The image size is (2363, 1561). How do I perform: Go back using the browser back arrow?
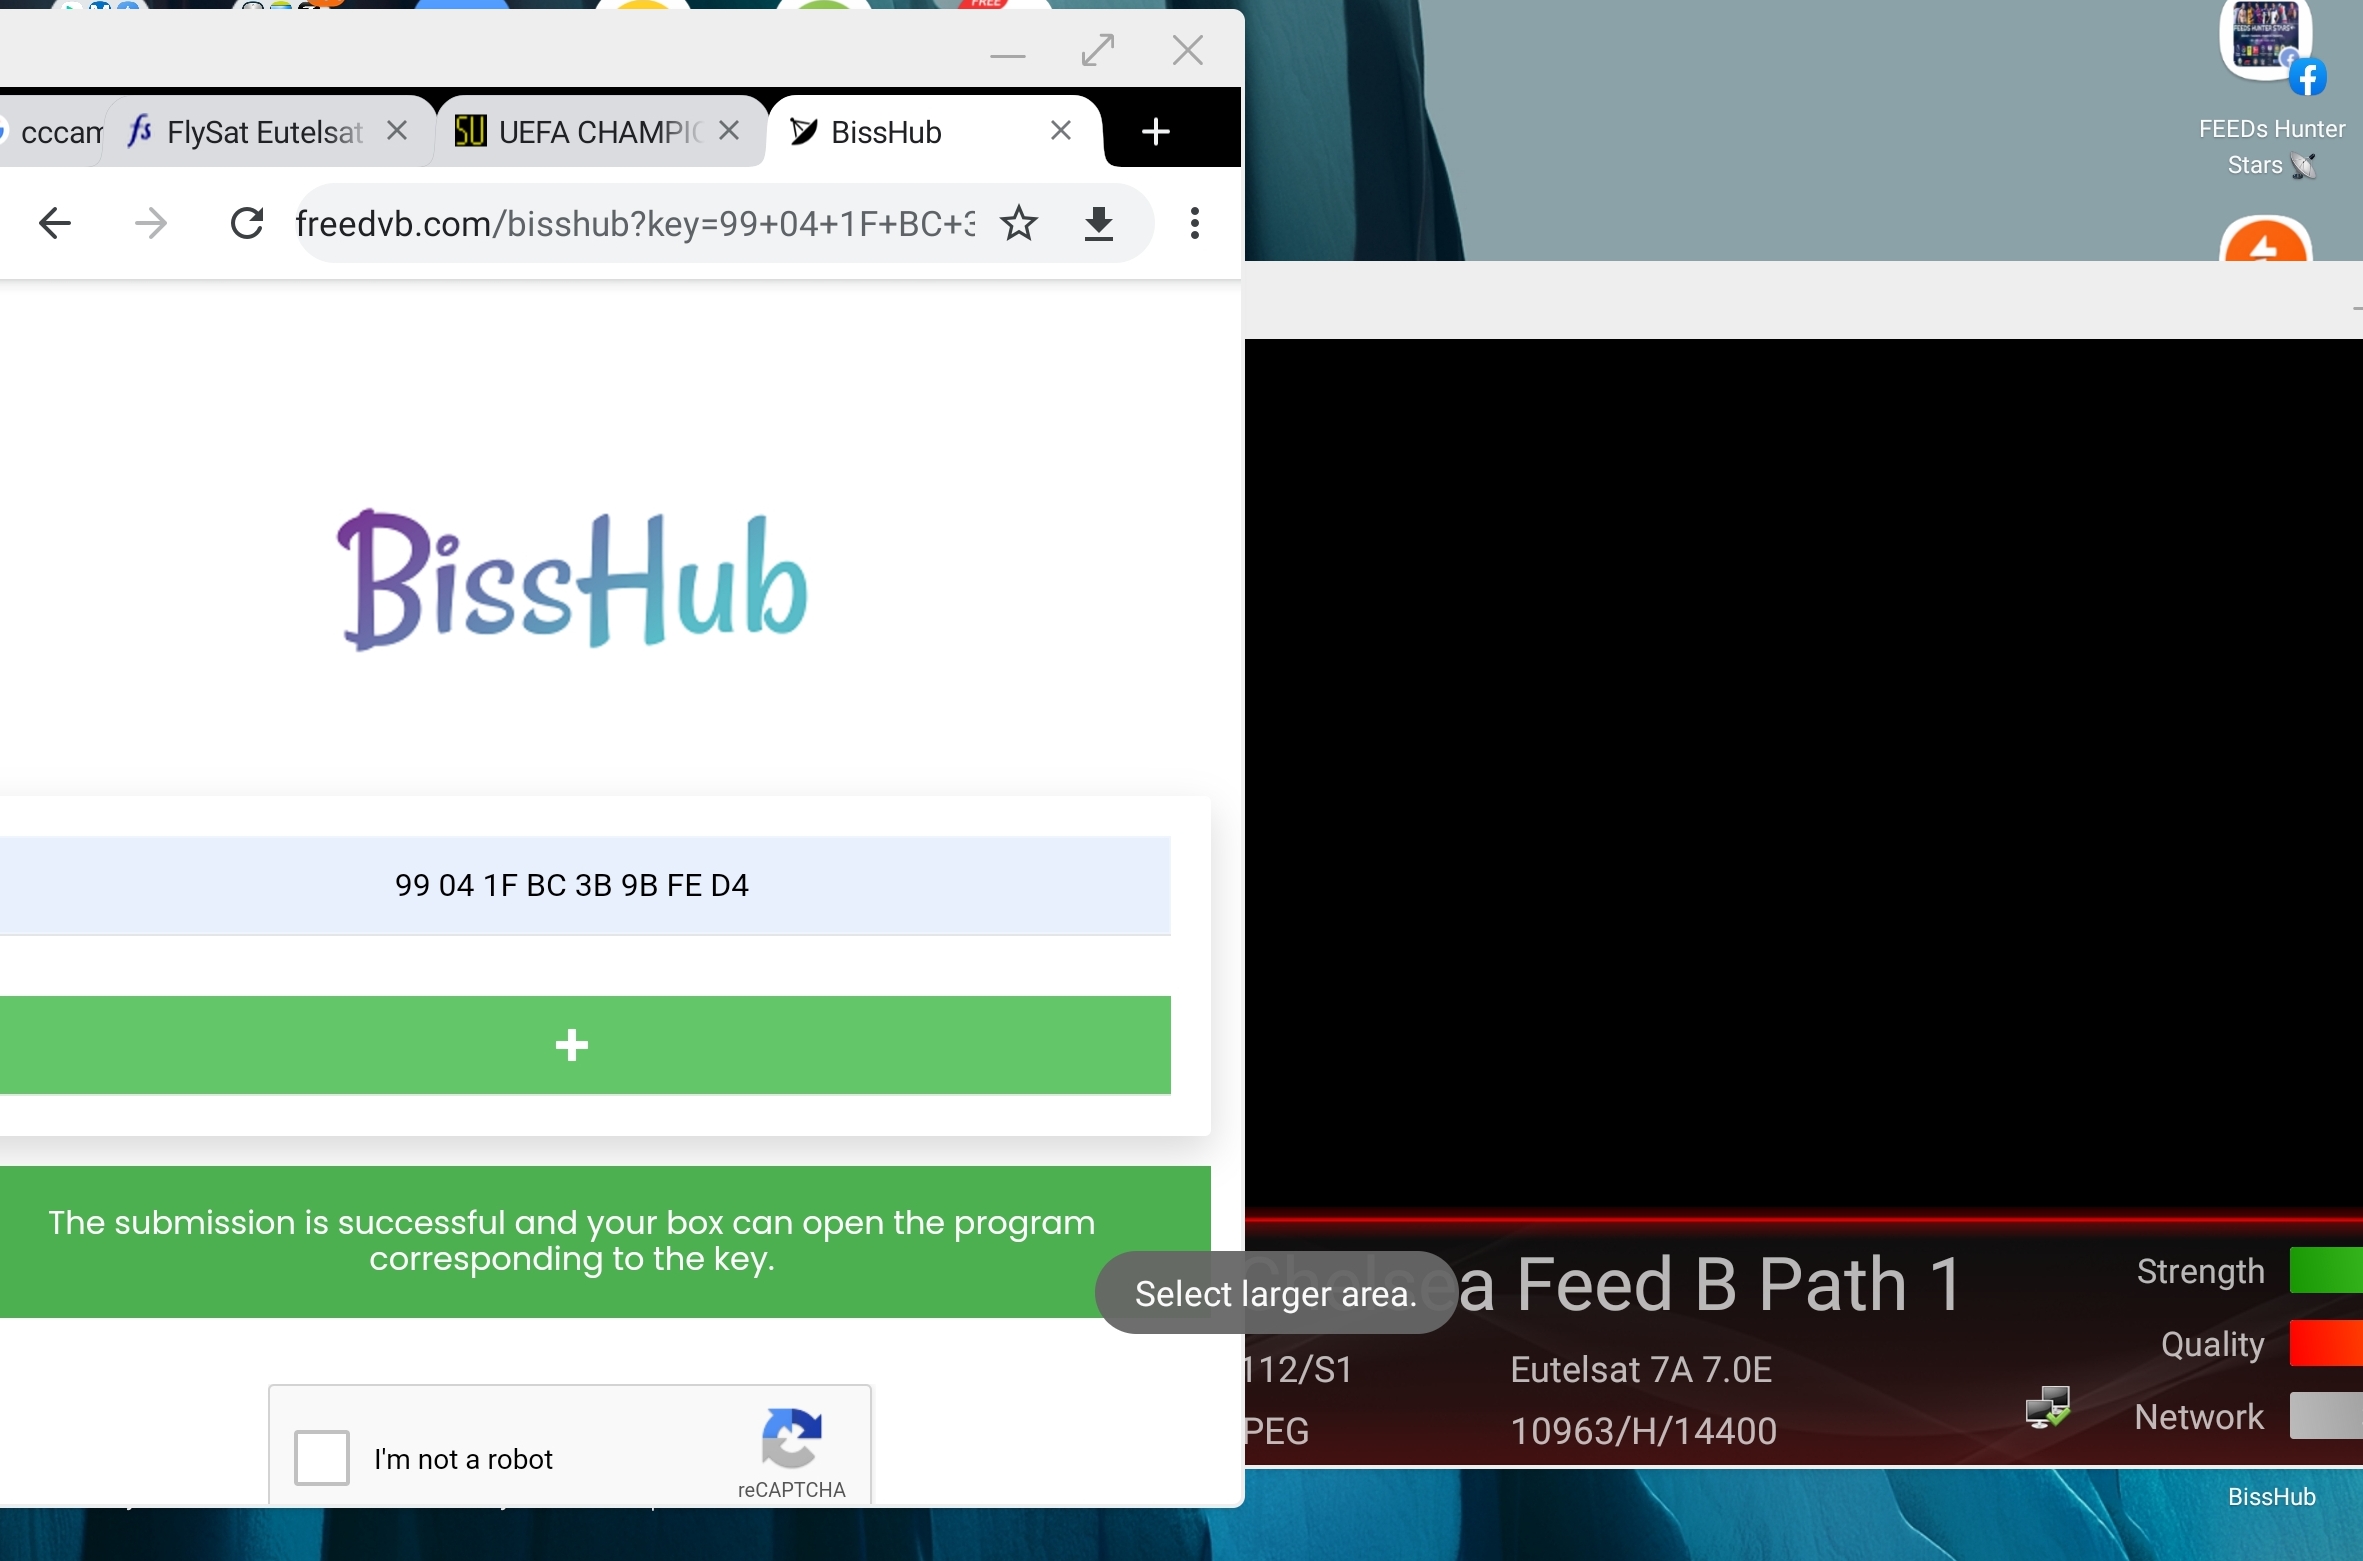pos(54,223)
